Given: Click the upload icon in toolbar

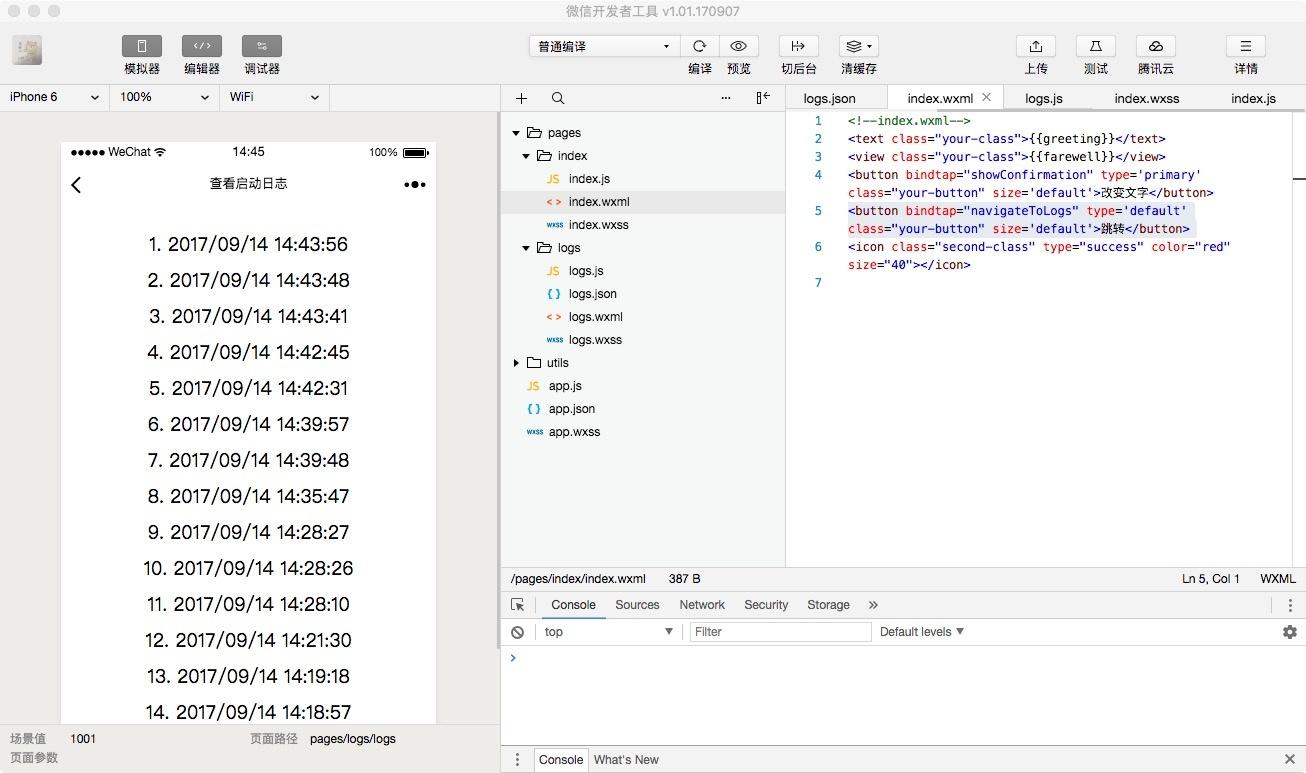Looking at the screenshot, I should click(x=1036, y=46).
